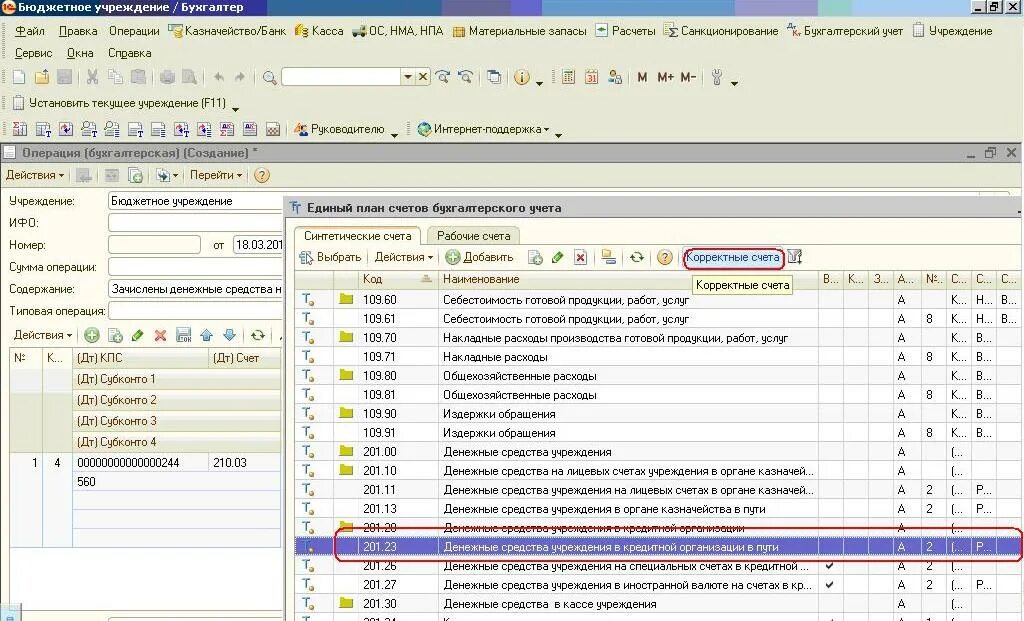Expand the arrow next to Установить текущее учреждение
Image resolution: width=1024 pixels, height=621 pixels.
[236, 108]
